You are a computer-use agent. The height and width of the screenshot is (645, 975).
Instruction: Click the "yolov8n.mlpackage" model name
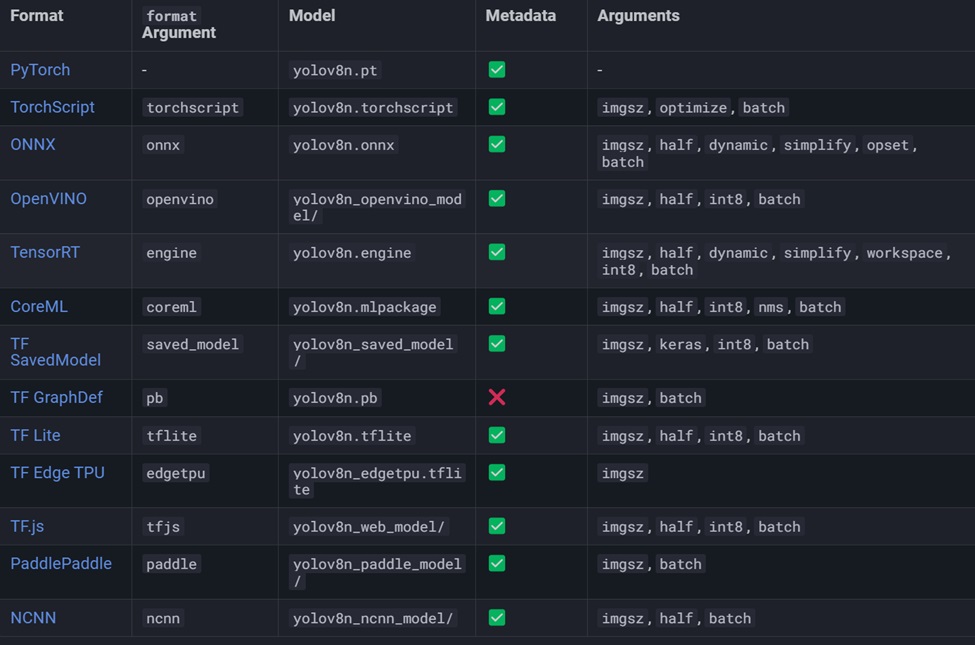[364, 307]
